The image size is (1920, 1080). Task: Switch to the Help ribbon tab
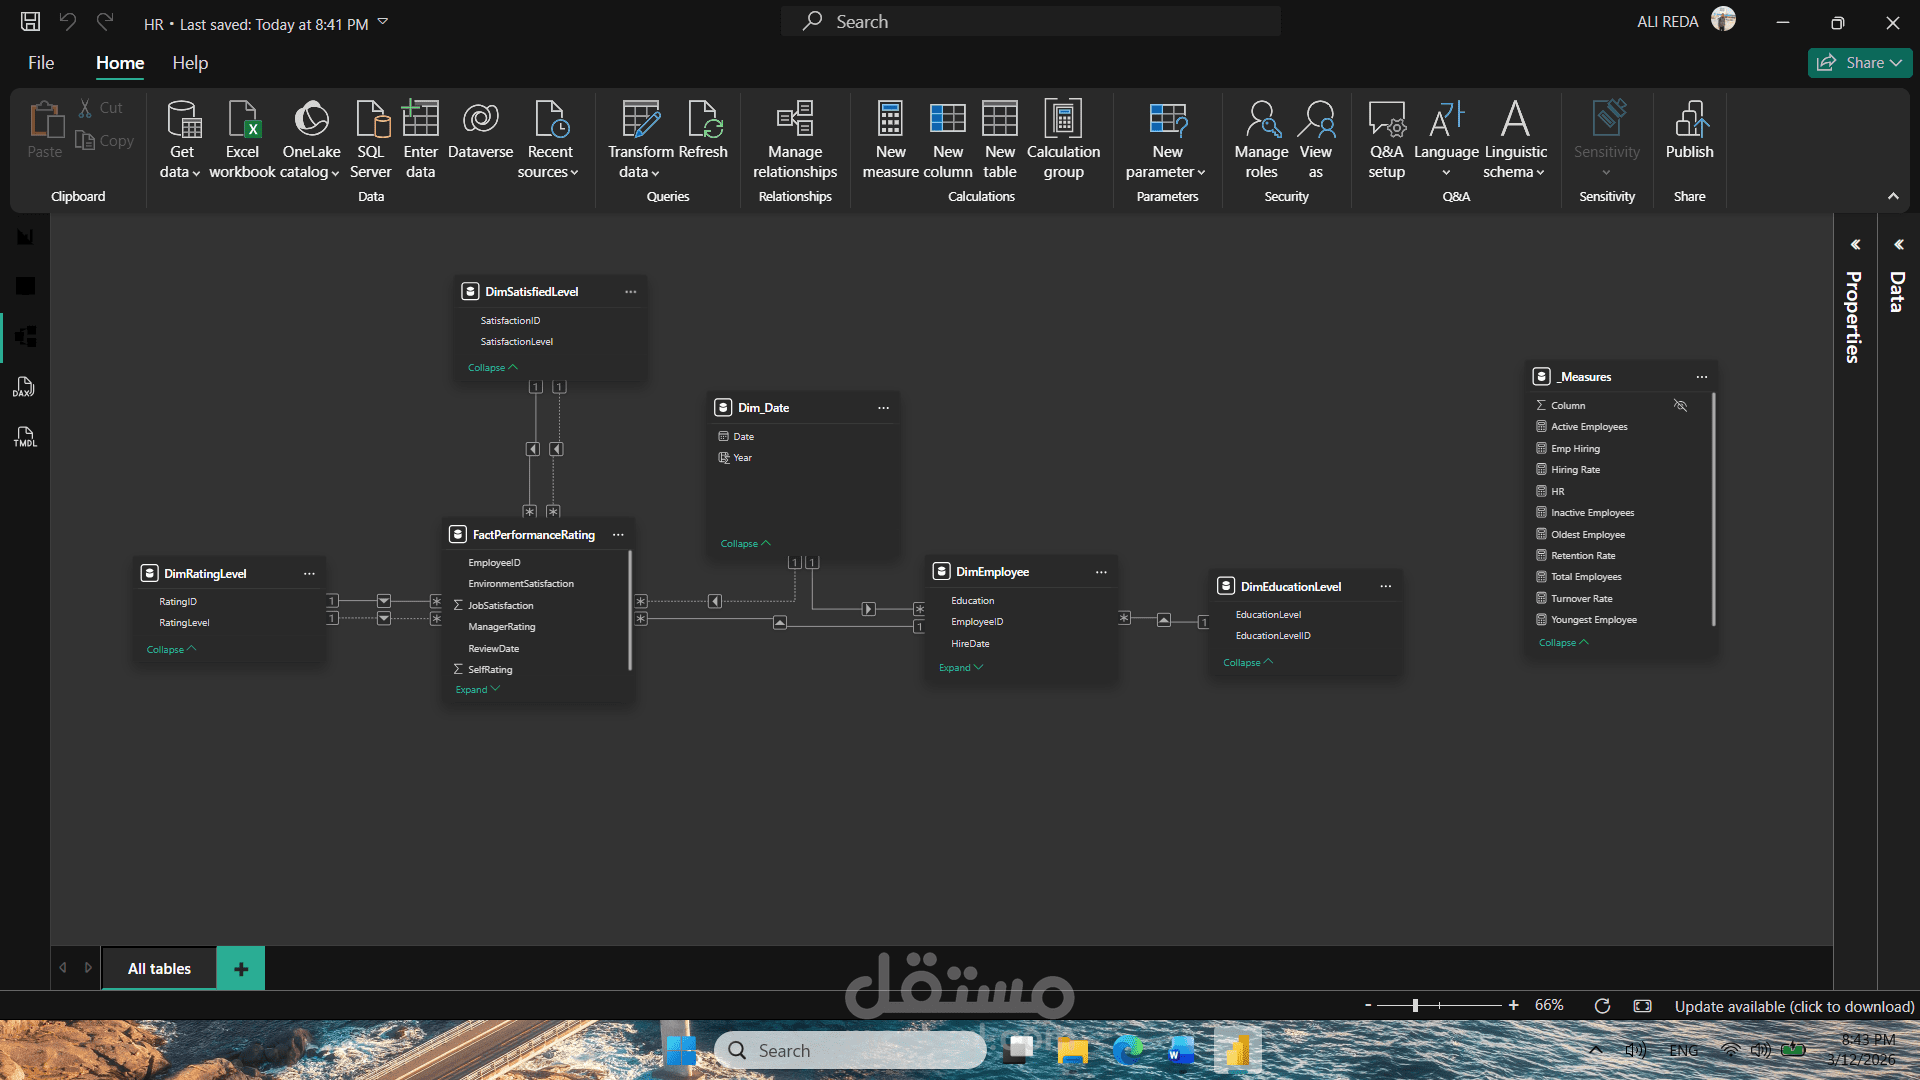point(190,63)
